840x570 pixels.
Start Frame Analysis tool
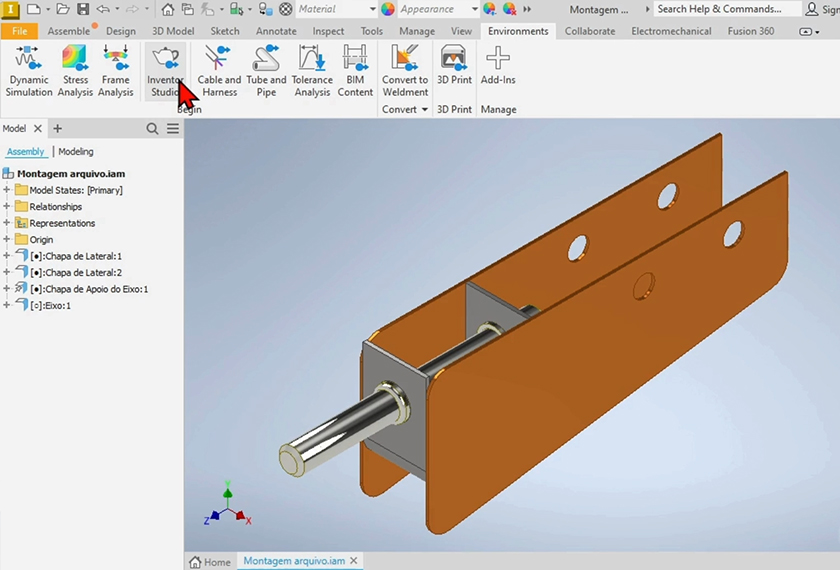116,71
